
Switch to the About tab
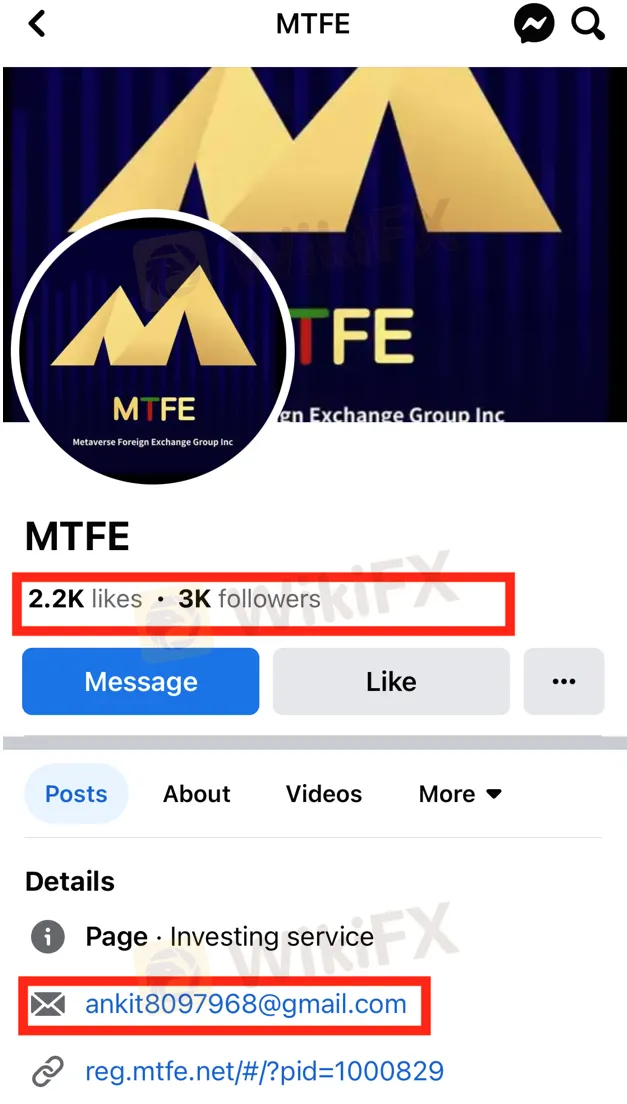coord(197,794)
